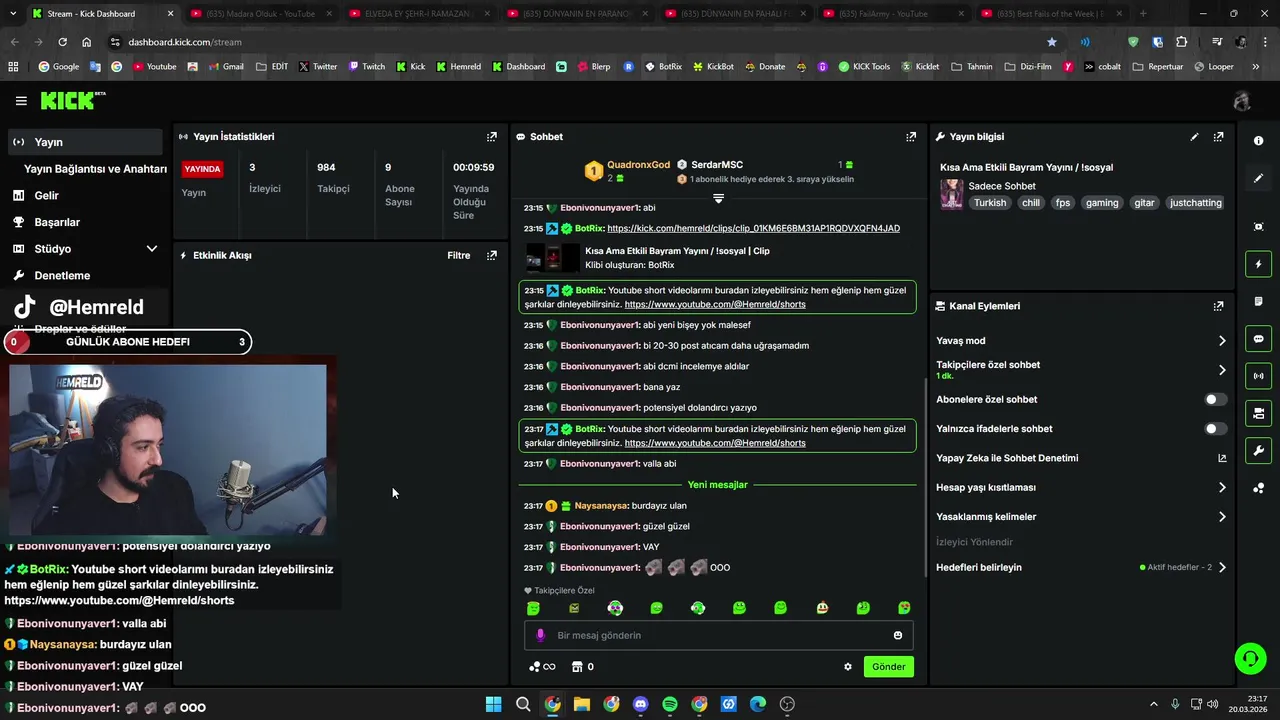Open the Kick hamburger menu

[x=21, y=101]
